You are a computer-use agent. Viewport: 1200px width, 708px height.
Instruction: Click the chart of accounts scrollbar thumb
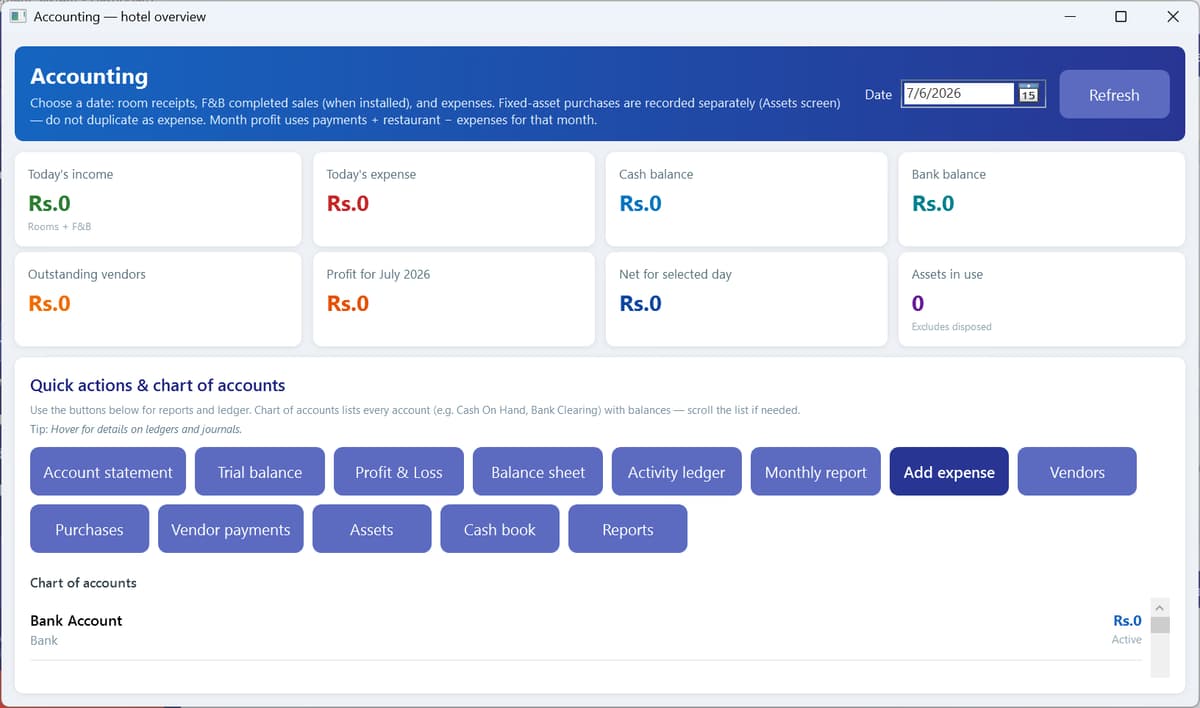(x=1160, y=625)
